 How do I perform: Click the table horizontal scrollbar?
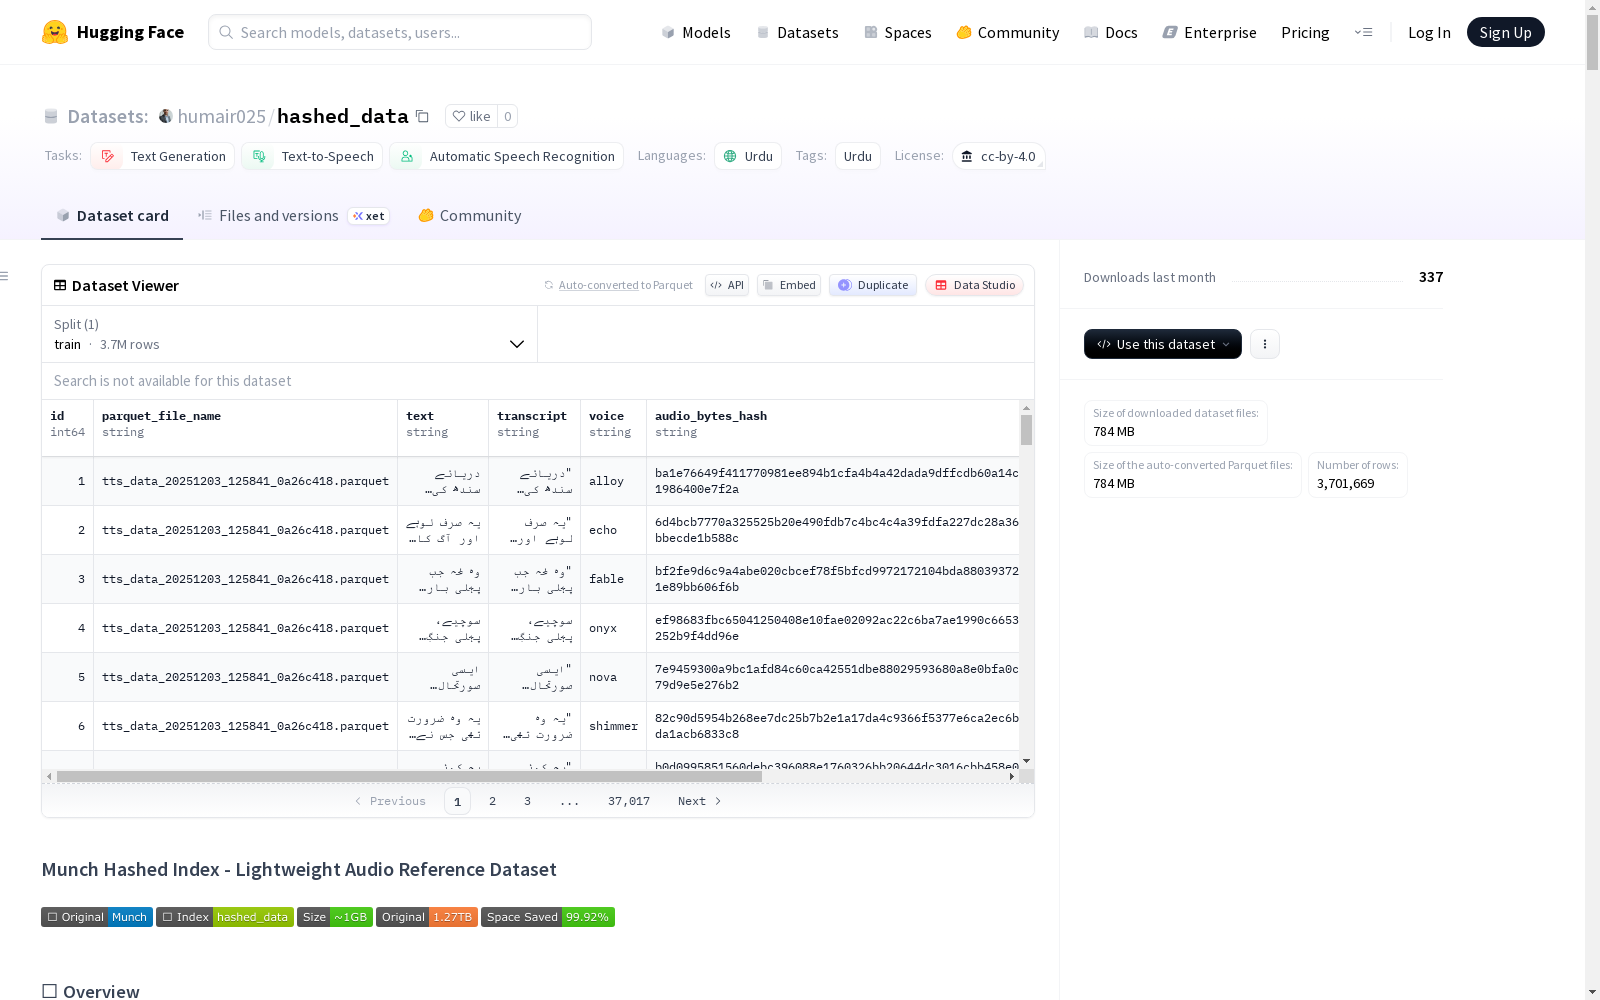(410, 776)
